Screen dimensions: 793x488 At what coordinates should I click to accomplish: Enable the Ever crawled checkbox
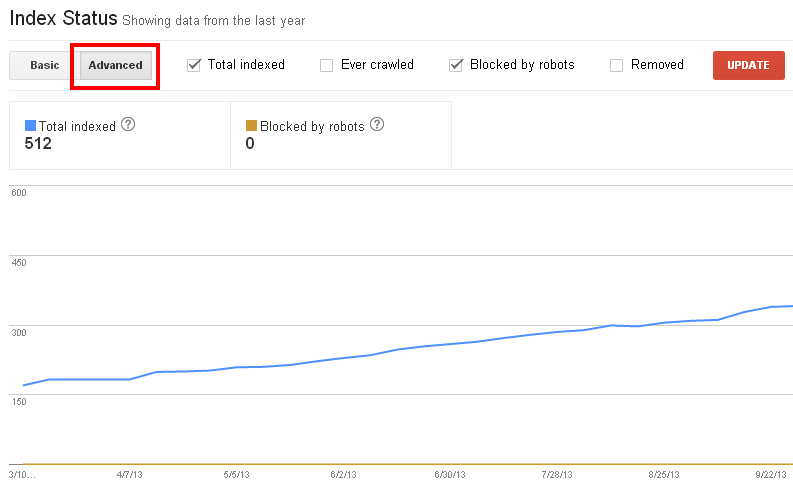pos(327,65)
